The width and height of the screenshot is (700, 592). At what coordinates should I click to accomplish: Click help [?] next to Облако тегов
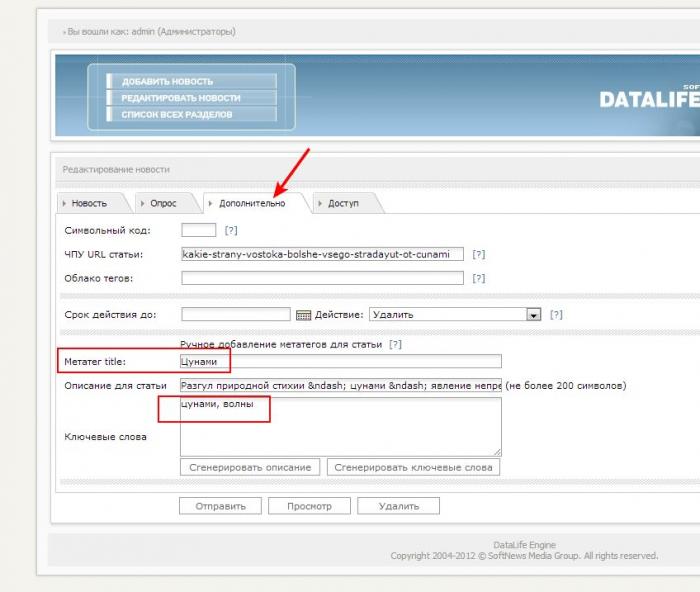point(479,279)
